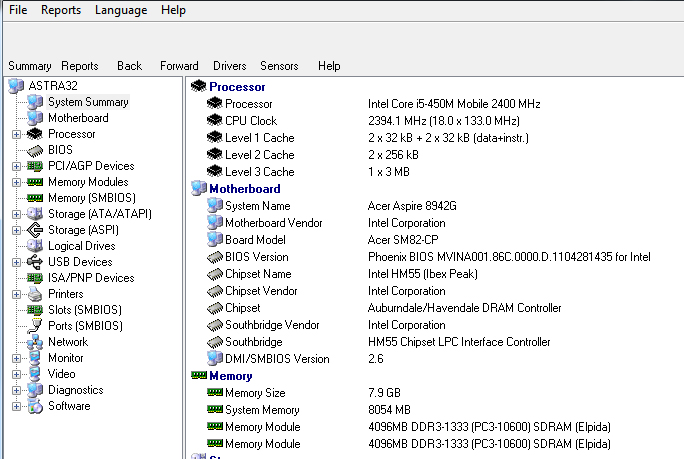Image resolution: width=684 pixels, height=459 pixels.
Task: Click the System Memory value 8054 MB
Action: [389, 410]
